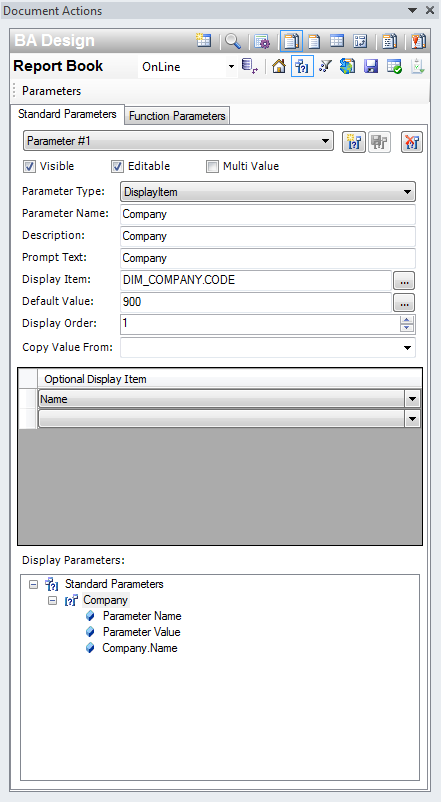The height and width of the screenshot is (802, 441).
Task: Click the funnel filter icon
Action: (325, 66)
